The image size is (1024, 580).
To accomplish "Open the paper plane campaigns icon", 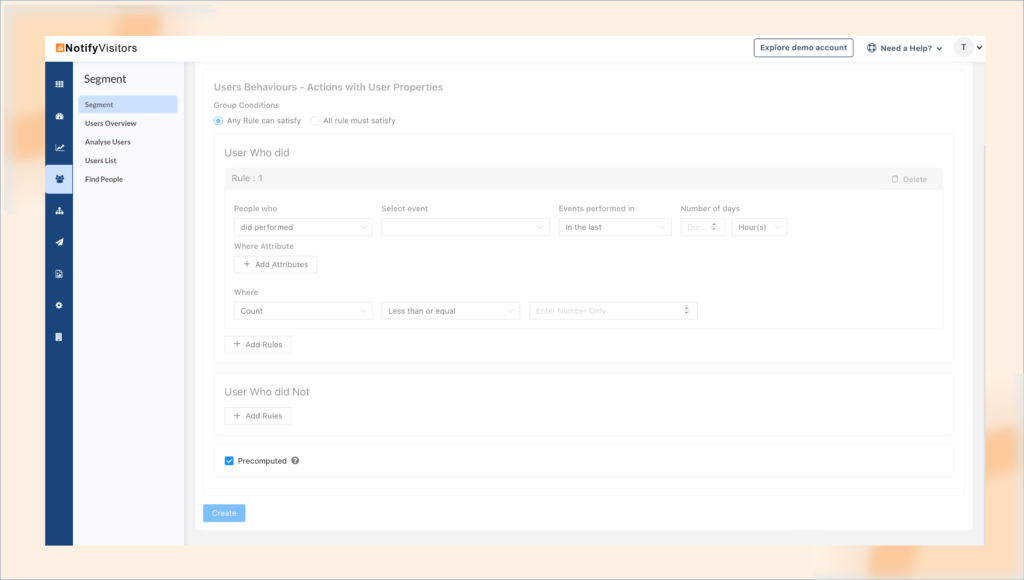I will pyautogui.click(x=59, y=242).
